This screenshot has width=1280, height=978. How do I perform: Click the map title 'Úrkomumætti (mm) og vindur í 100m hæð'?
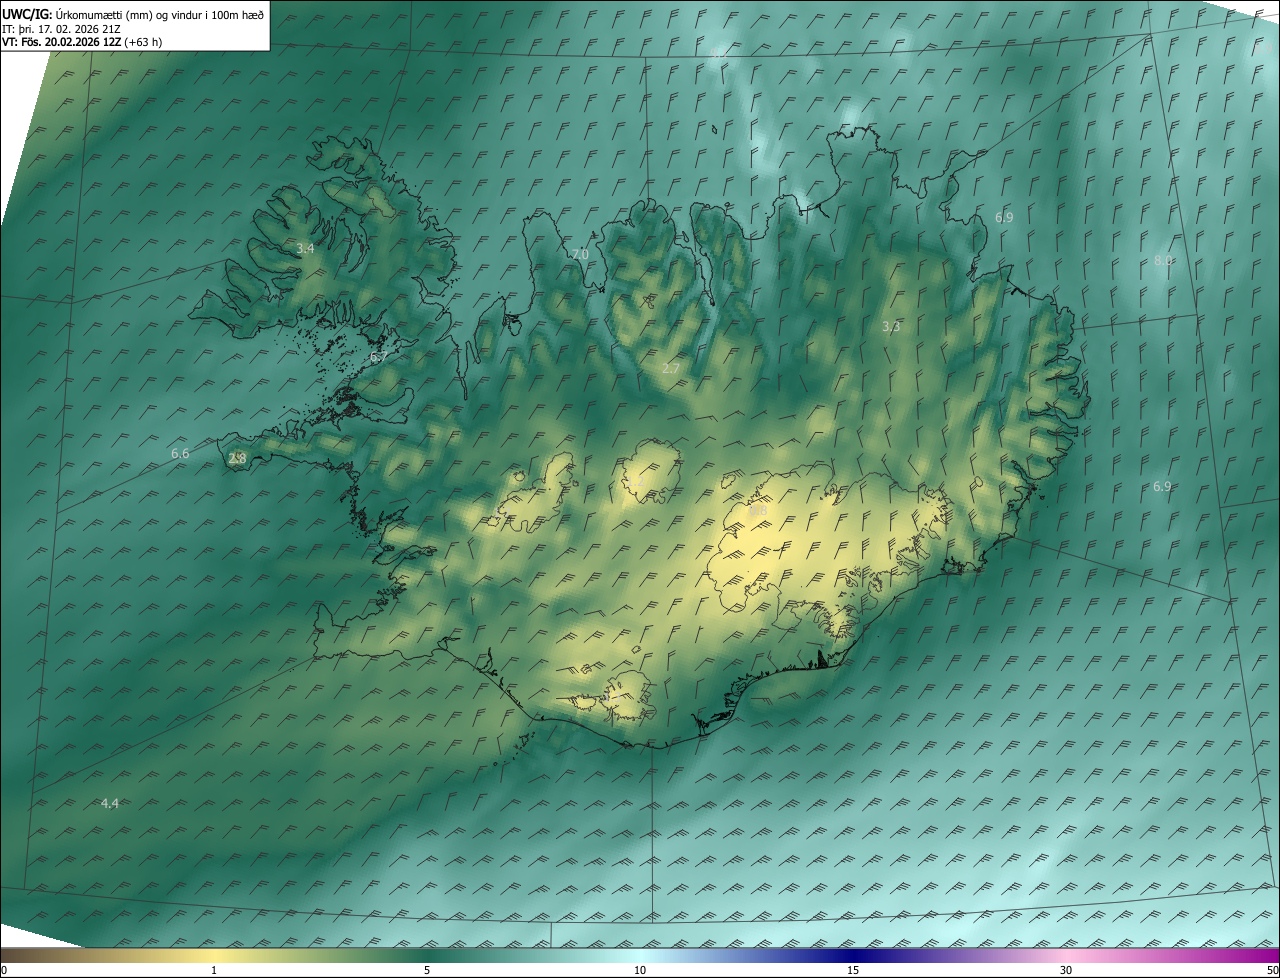pyautogui.click(x=158, y=14)
